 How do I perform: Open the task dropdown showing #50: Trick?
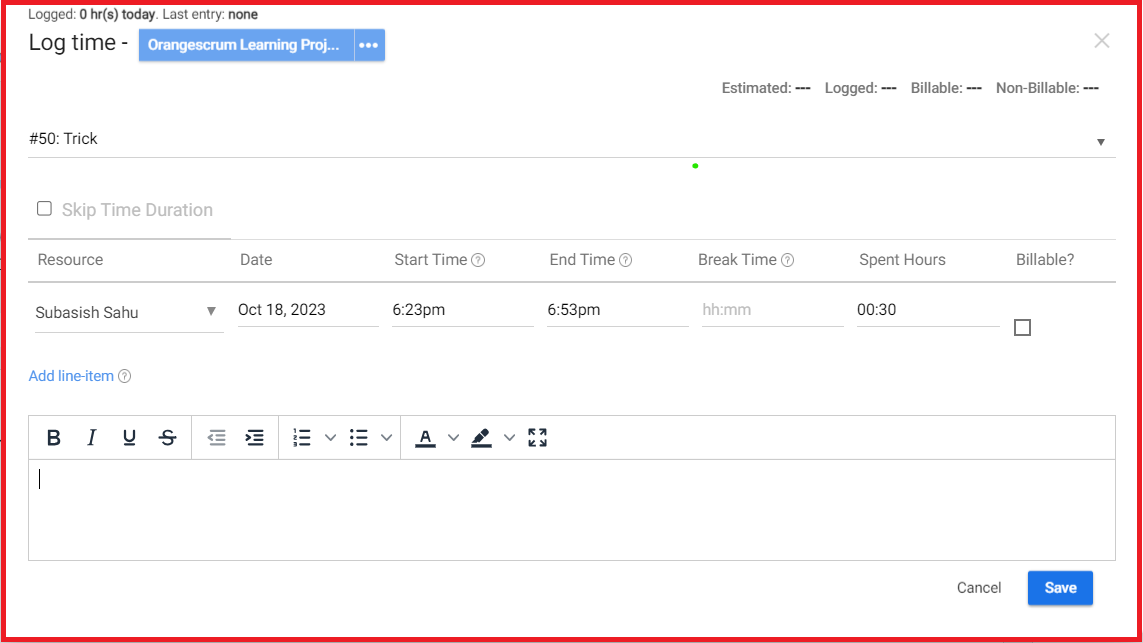[572, 139]
